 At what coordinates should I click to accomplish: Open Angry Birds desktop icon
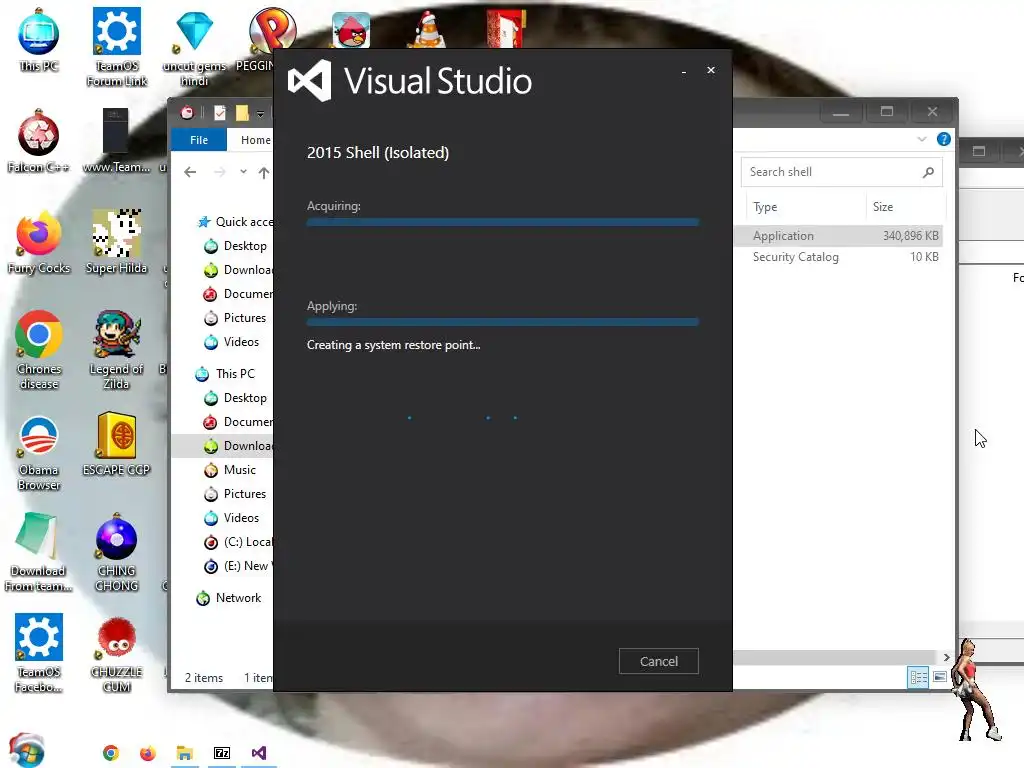click(351, 30)
